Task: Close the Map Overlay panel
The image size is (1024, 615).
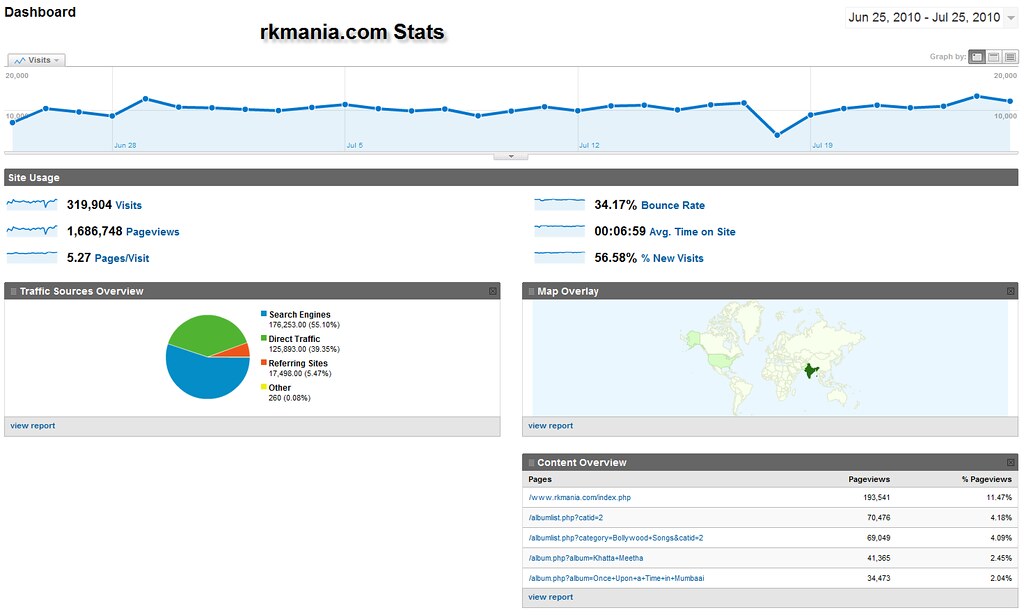Action: [1011, 291]
